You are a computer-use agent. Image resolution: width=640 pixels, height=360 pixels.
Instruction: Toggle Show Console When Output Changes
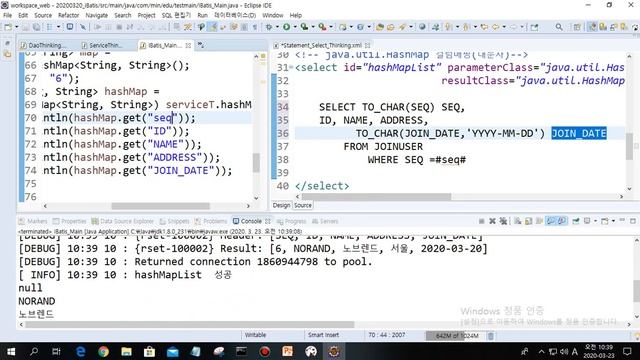click(551, 221)
